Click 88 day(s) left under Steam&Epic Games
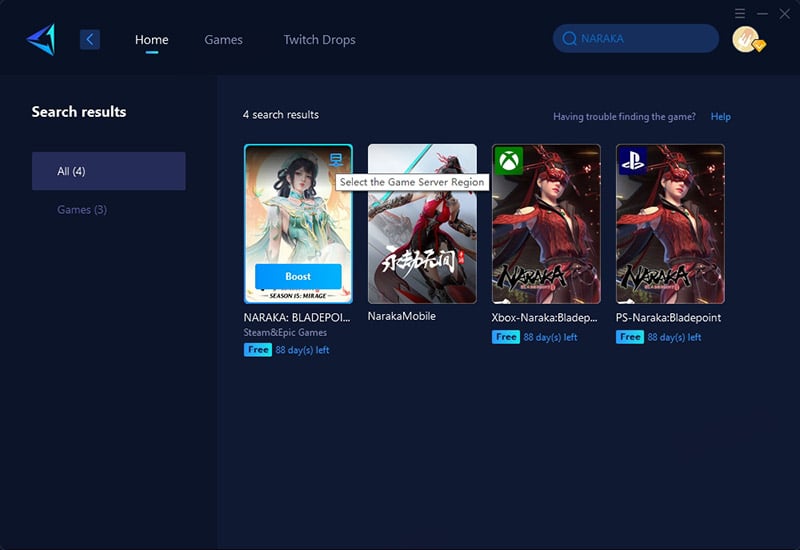This screenshot has height=550, width=800. (303, 350)
